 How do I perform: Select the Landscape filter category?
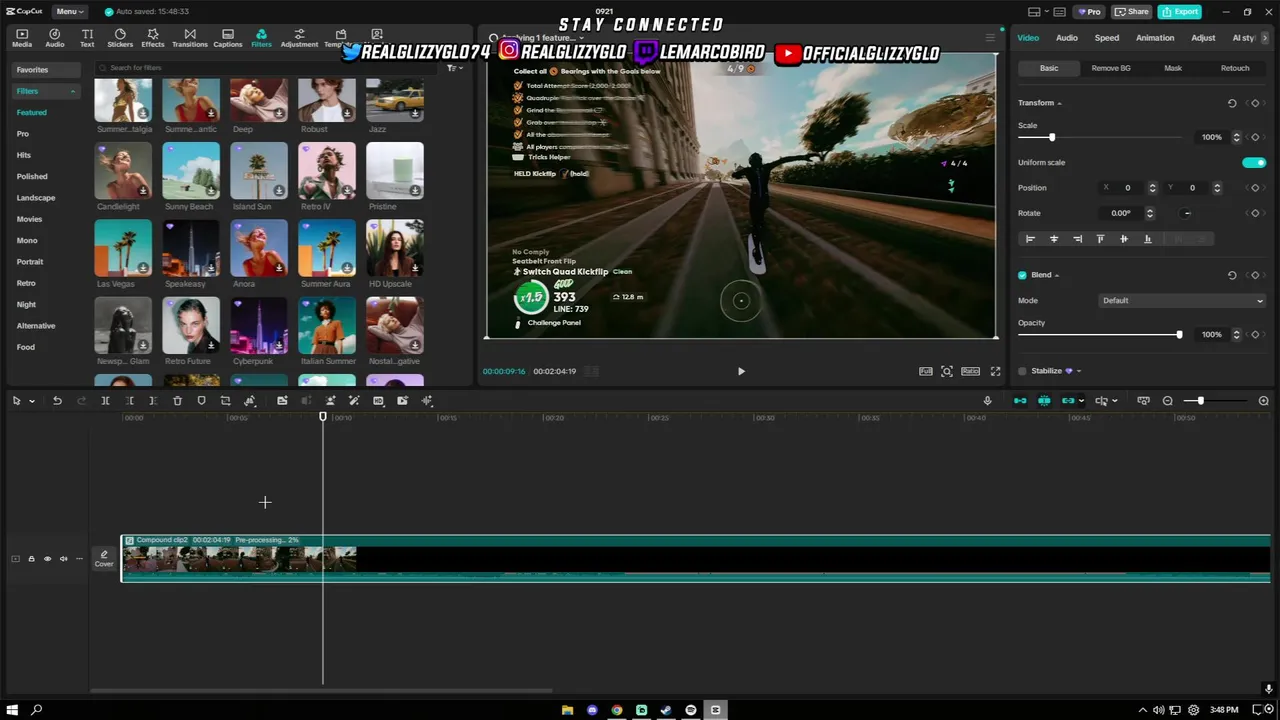(x=36, y=198)
